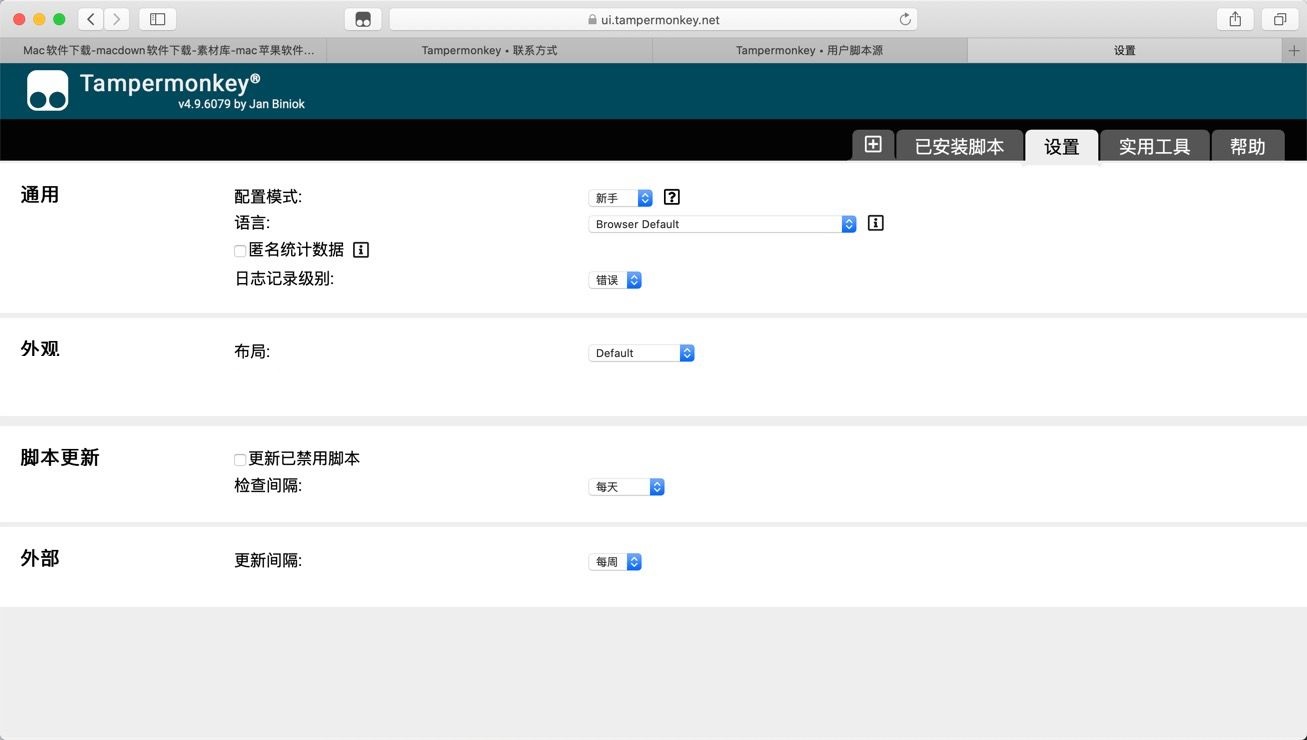Viewport: 1307px width, 740px height.
Task: Click the question mark help icon beside 配置模式
Action: [x=671, y=197]
